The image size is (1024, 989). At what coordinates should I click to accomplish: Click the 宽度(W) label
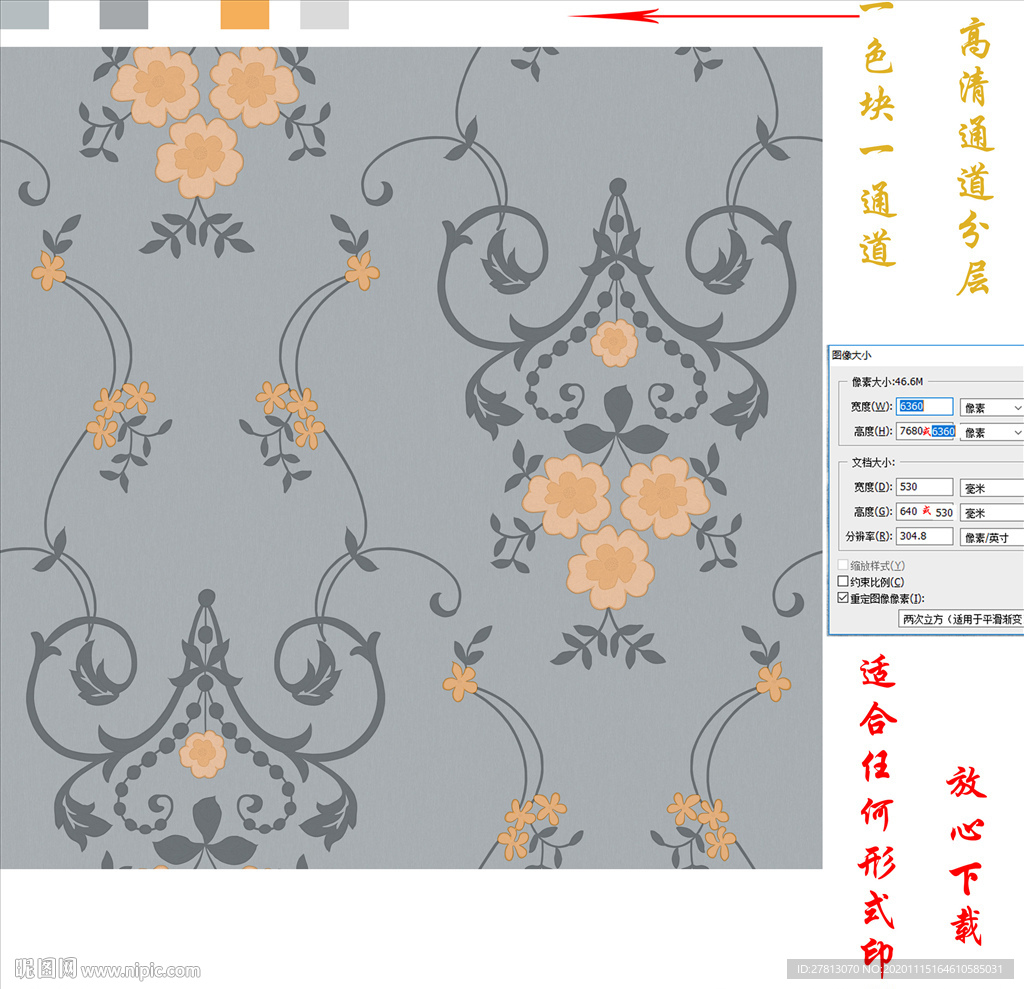click(871, 406)
